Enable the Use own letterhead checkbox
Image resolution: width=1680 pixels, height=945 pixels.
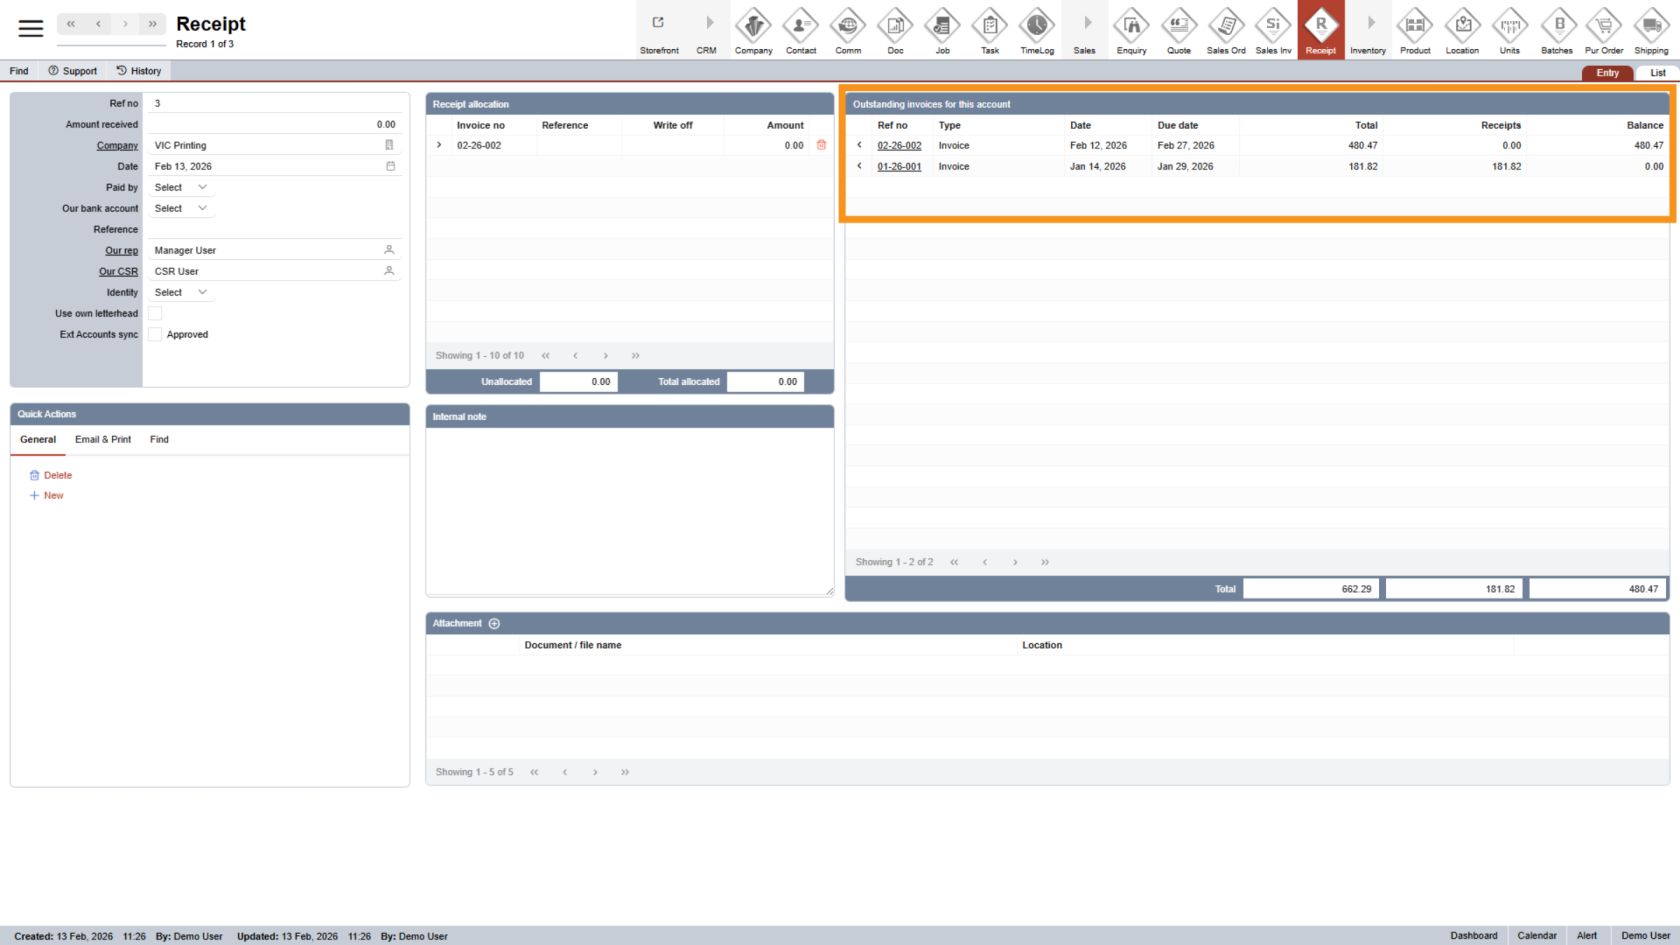(155, 314)
